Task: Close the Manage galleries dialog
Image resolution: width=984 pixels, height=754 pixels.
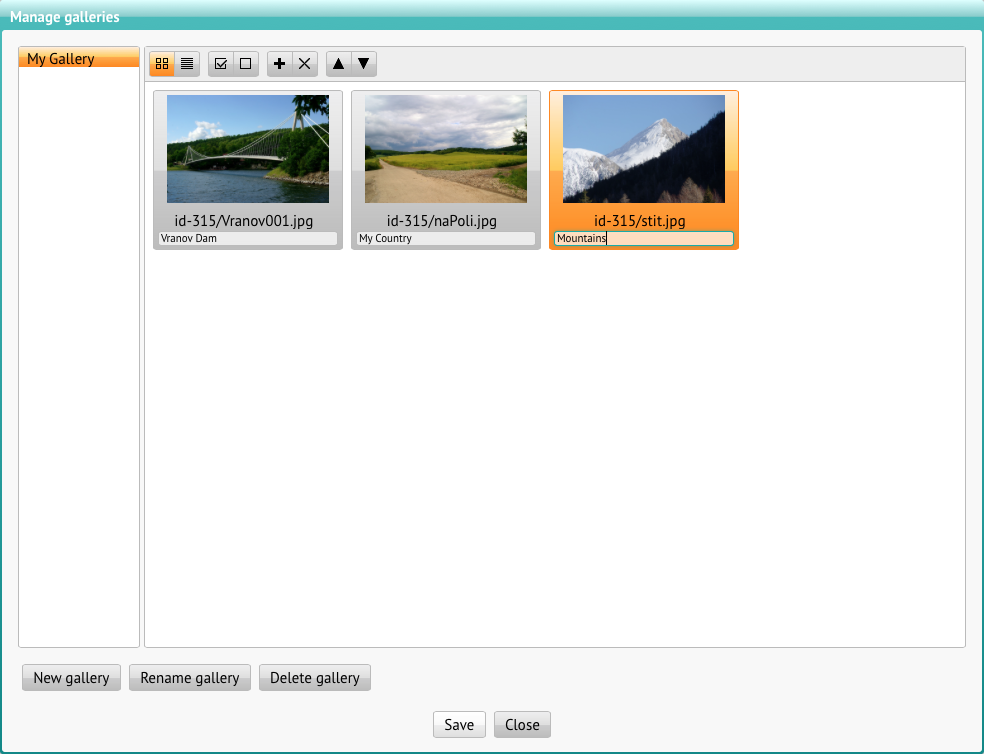Action: pos(522,724)
